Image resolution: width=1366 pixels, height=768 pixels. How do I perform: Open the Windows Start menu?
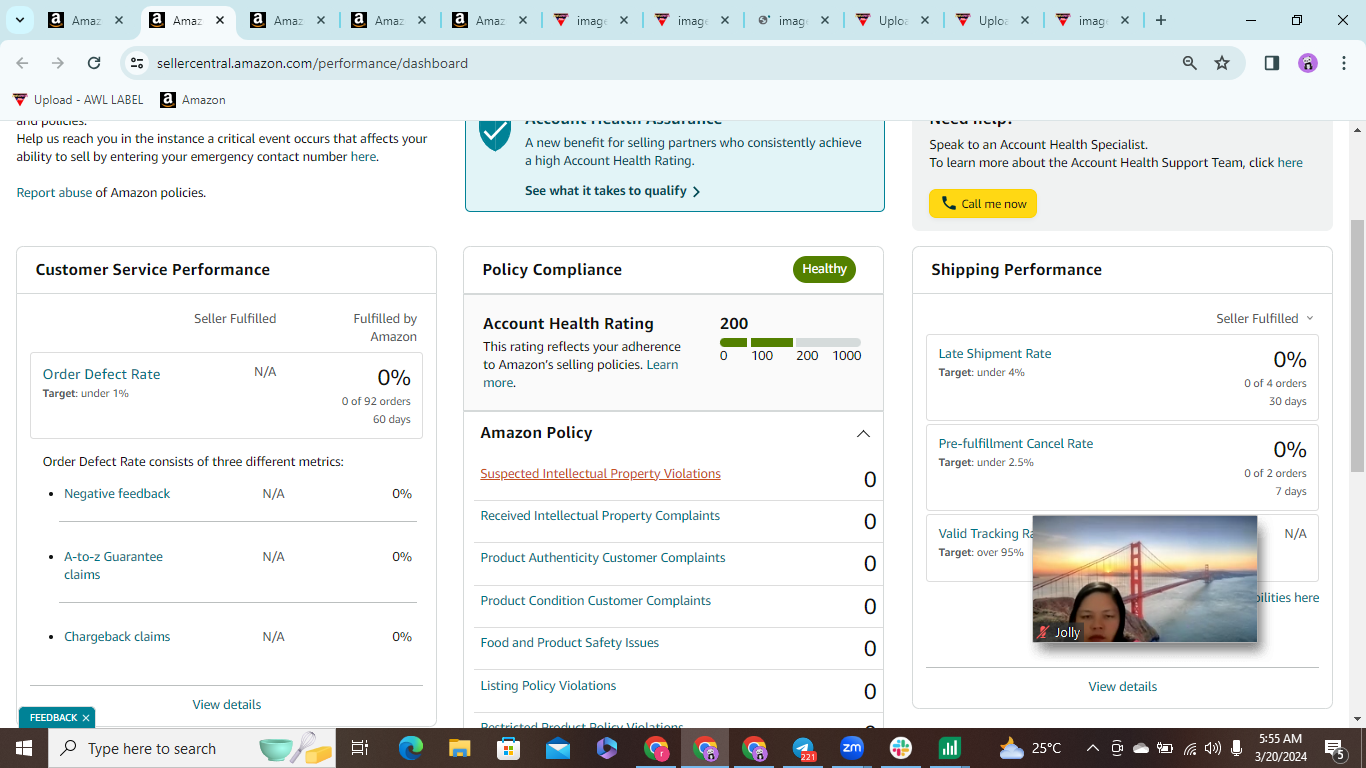23,748
